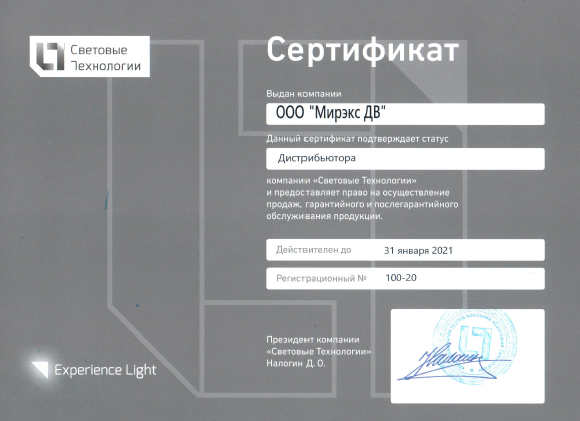Viewport: 580px width, 421px height.
Task: Click the Выдан компании label
Action: coord(304,94)
